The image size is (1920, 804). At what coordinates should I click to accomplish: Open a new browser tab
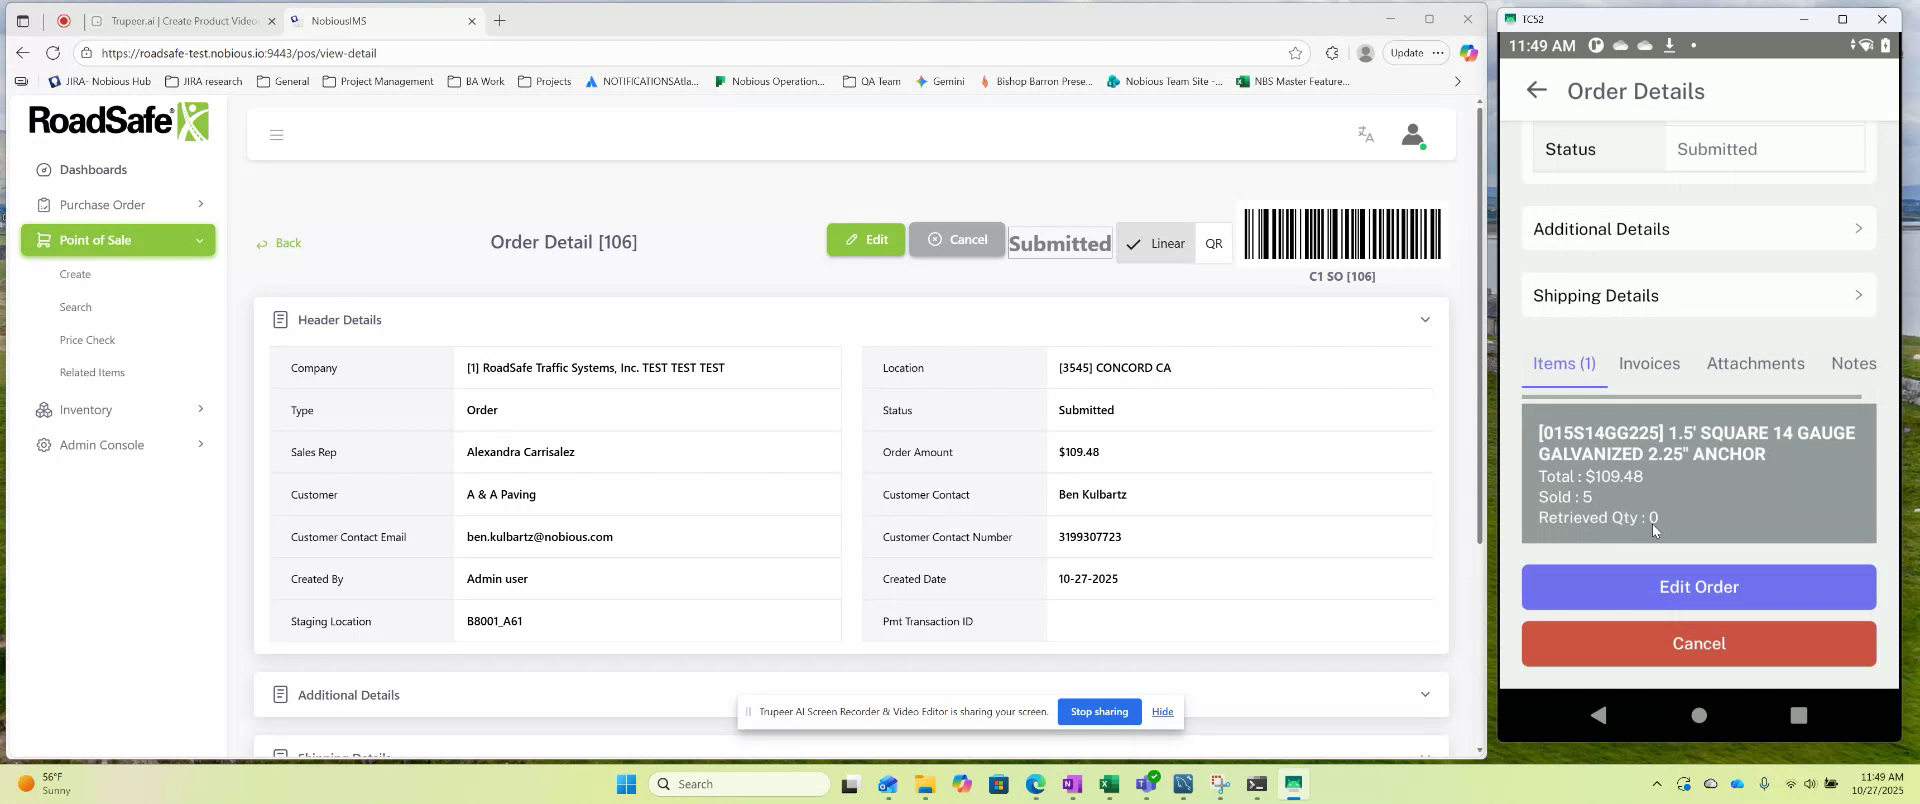coord(500,20)
